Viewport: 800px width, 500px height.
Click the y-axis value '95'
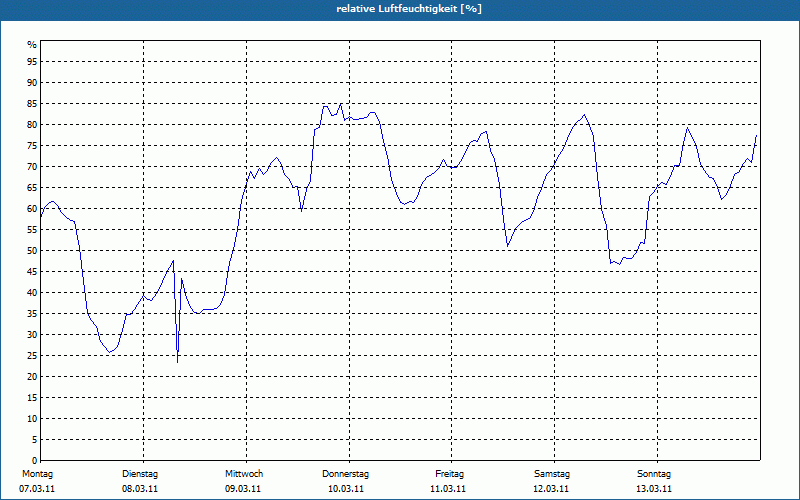(x=32, y=62)
